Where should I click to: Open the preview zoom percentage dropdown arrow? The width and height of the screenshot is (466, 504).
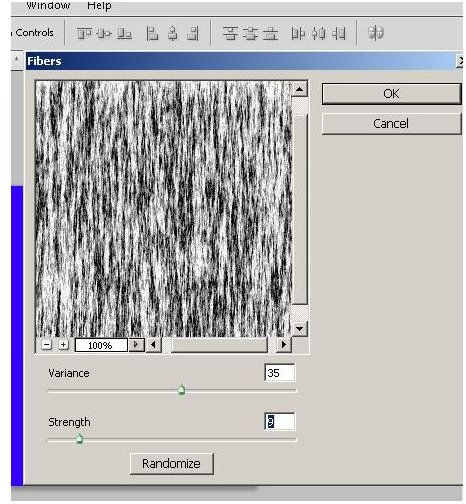pyautogui.click(x=136, y=345)
